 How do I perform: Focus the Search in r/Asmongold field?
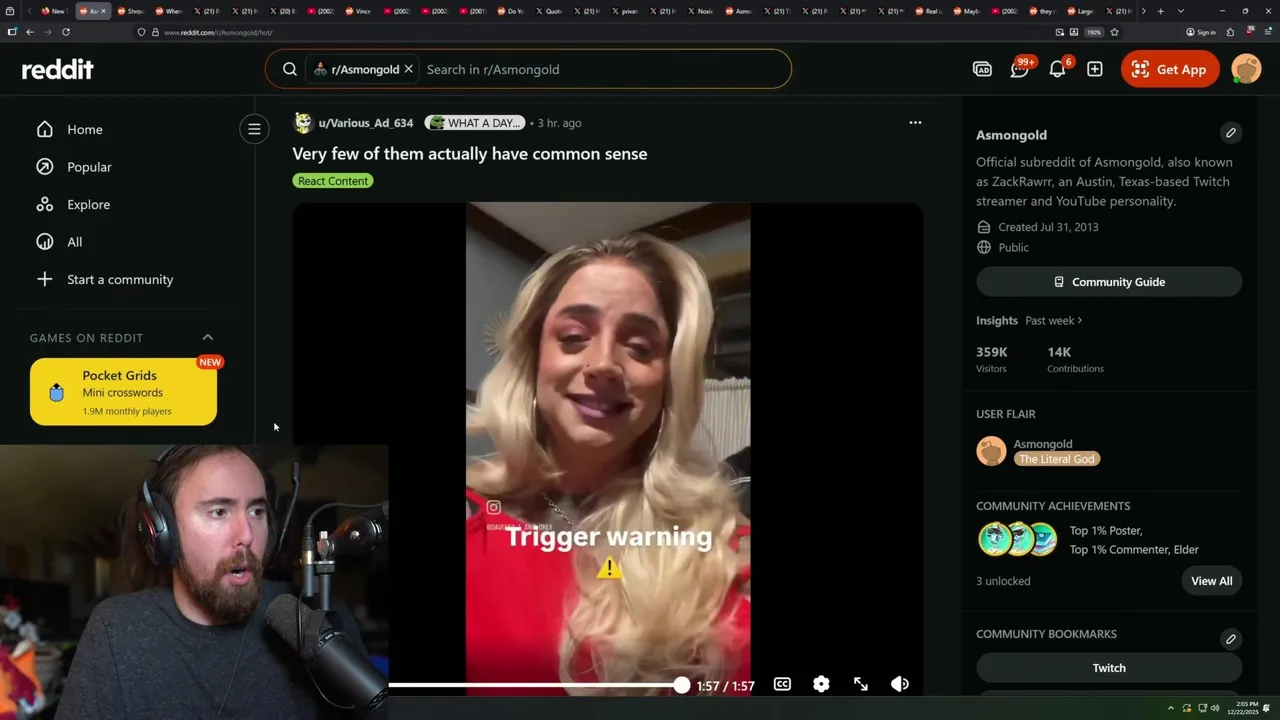point(600,69)
